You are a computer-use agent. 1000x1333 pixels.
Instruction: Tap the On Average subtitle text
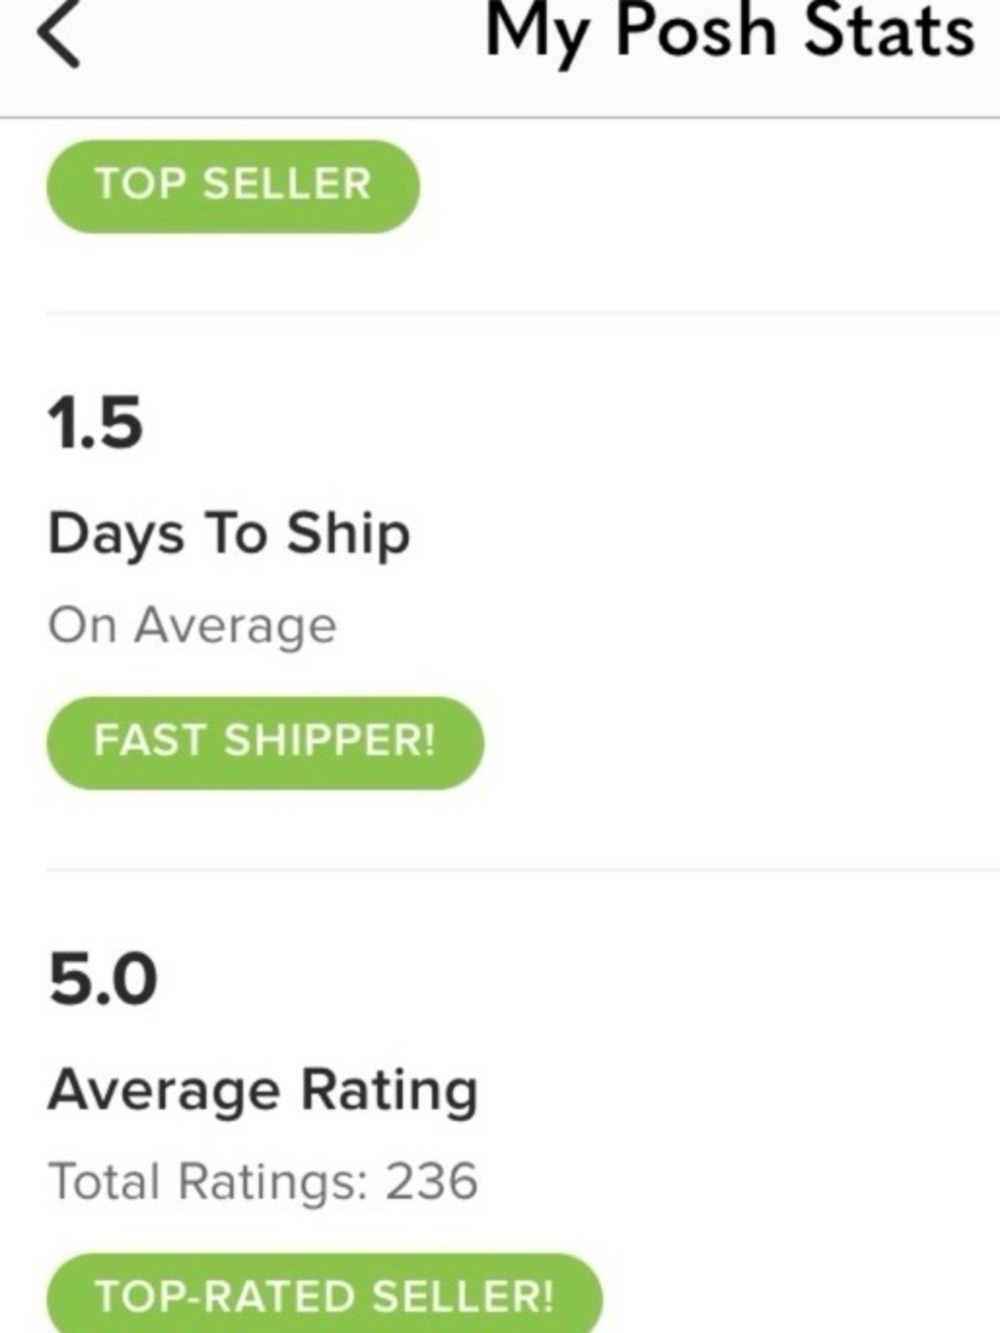tap(193, 623)
